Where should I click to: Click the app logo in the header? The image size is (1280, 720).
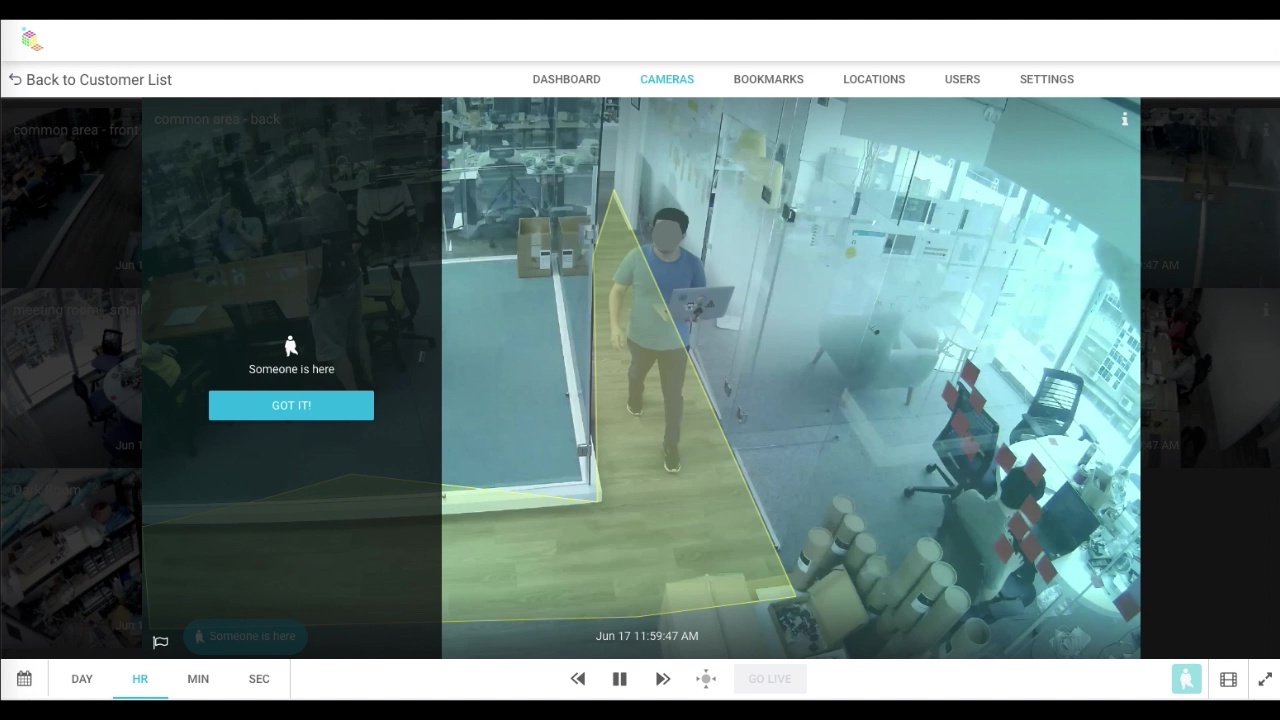(x=32, y=40)
